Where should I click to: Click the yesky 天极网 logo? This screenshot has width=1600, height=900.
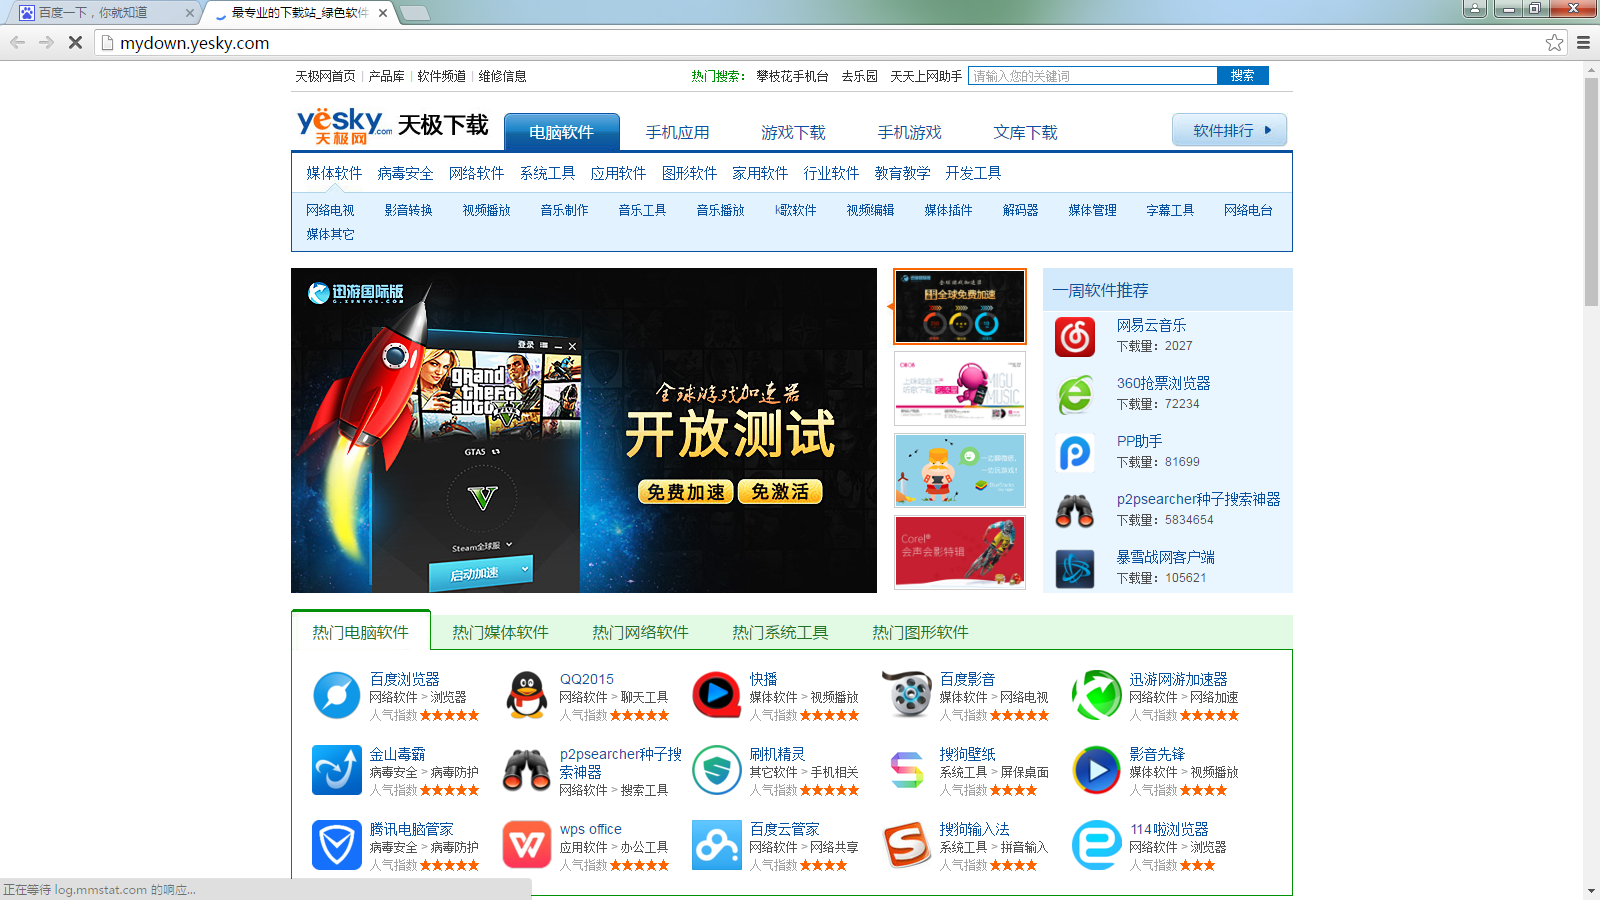coord(344,127)
